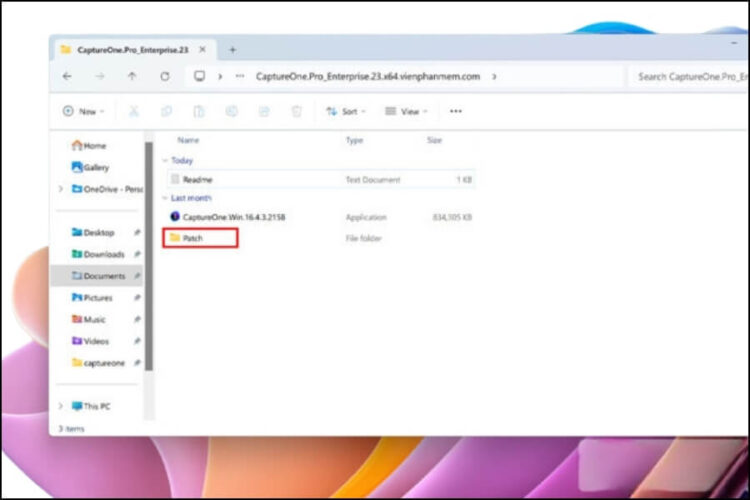
Task: Open the Pictures quick access folder
Action: (92, 298)
